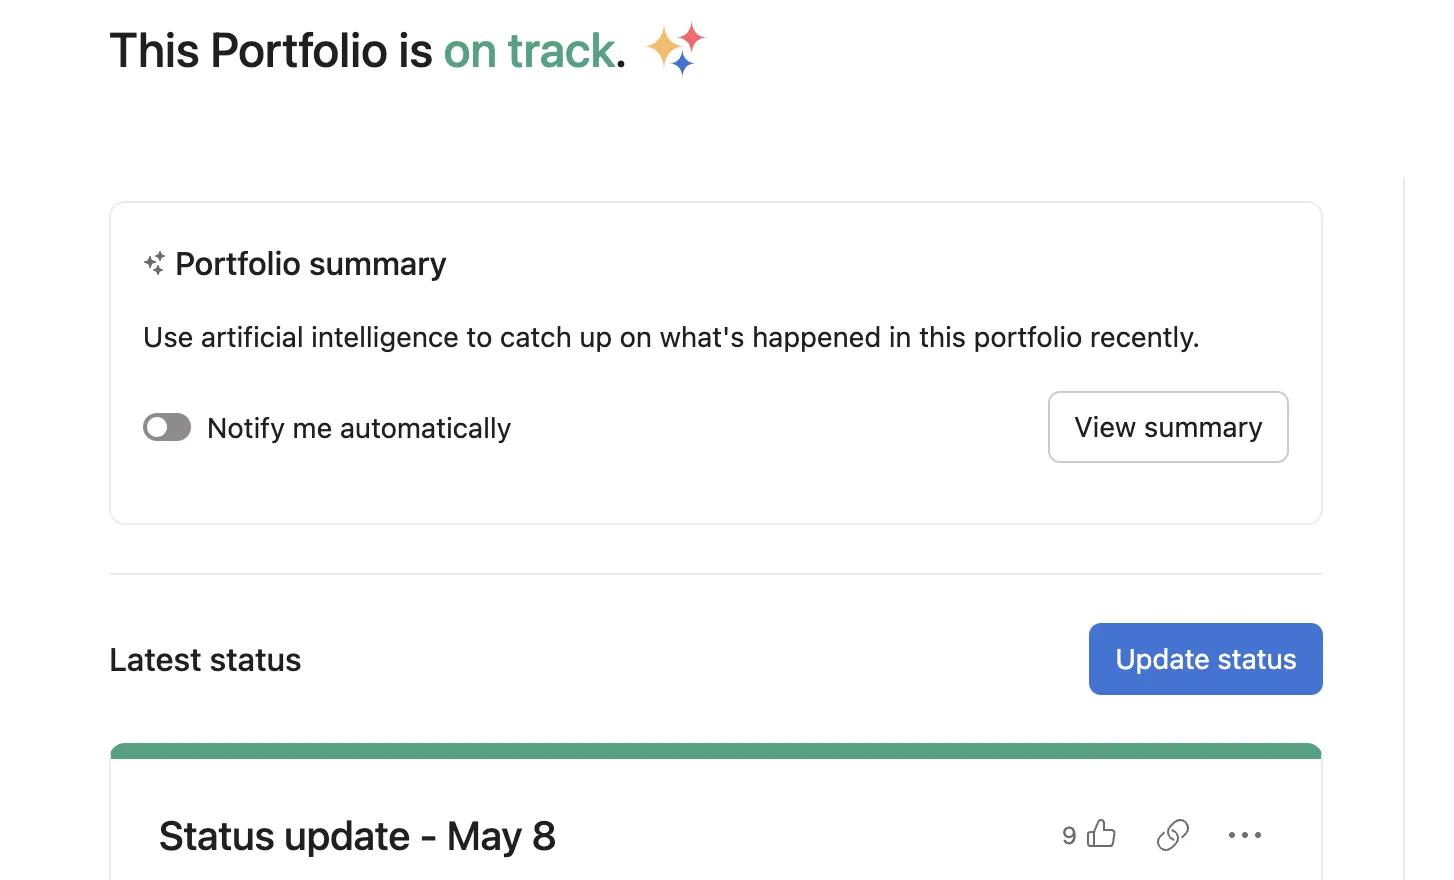Toggle Notify me automatically switch
Screen dimensions: 1454x880
tap(167, 428)
